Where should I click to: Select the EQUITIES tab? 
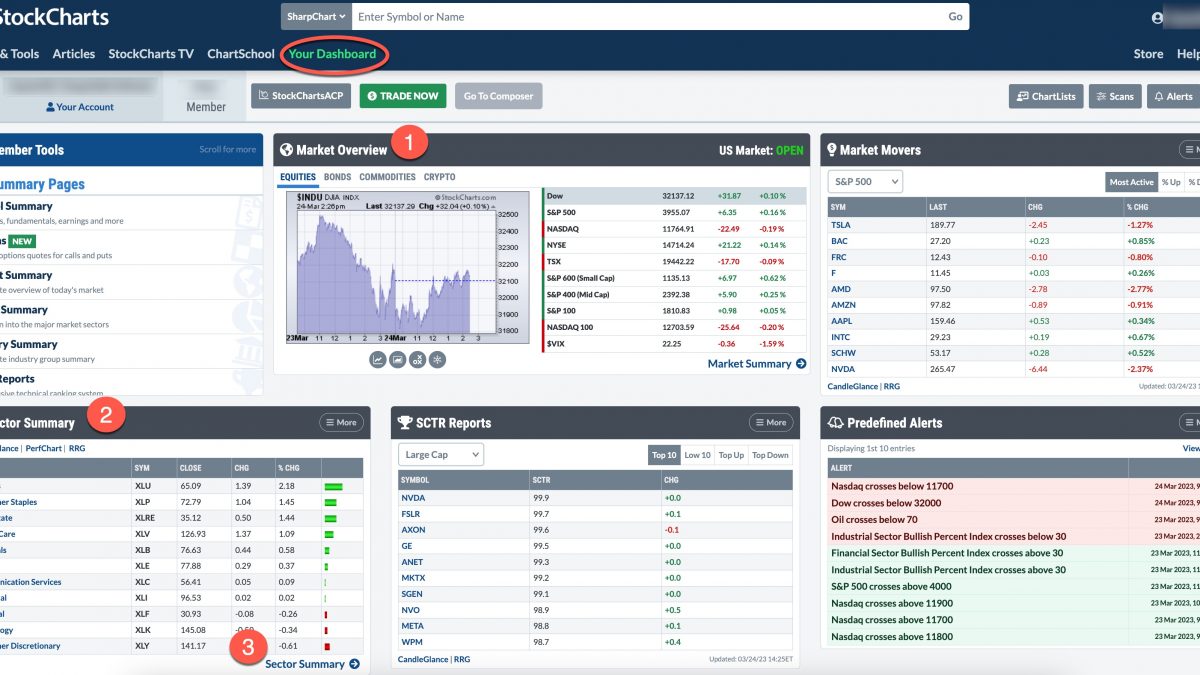click(x=298, y=177)
